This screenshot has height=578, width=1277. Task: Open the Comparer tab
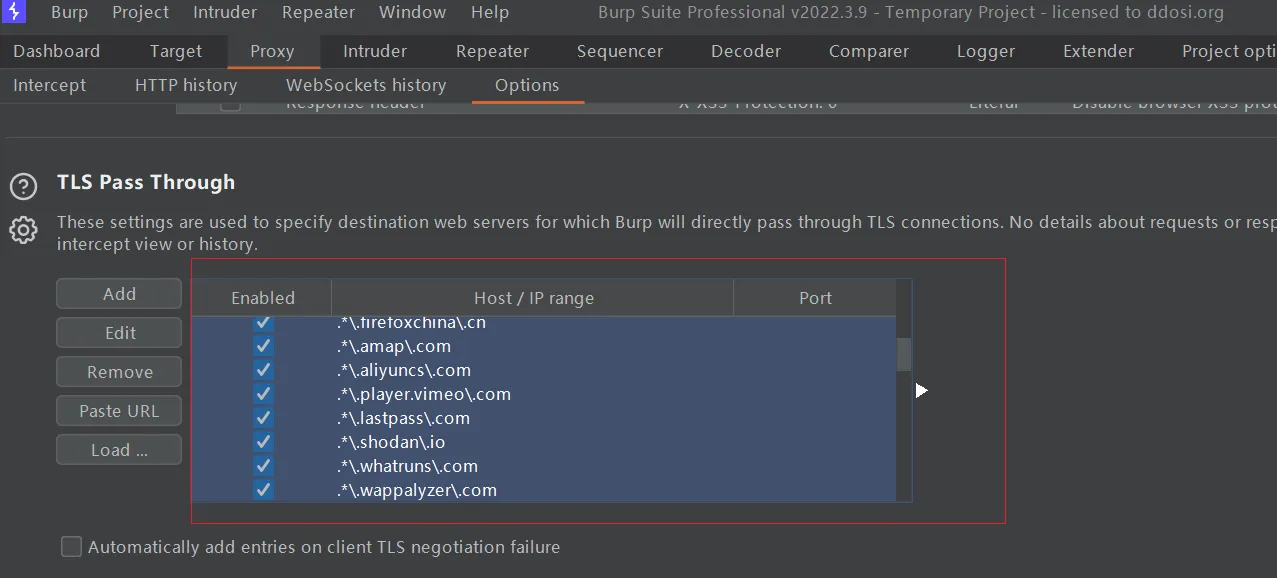point(869,51)
